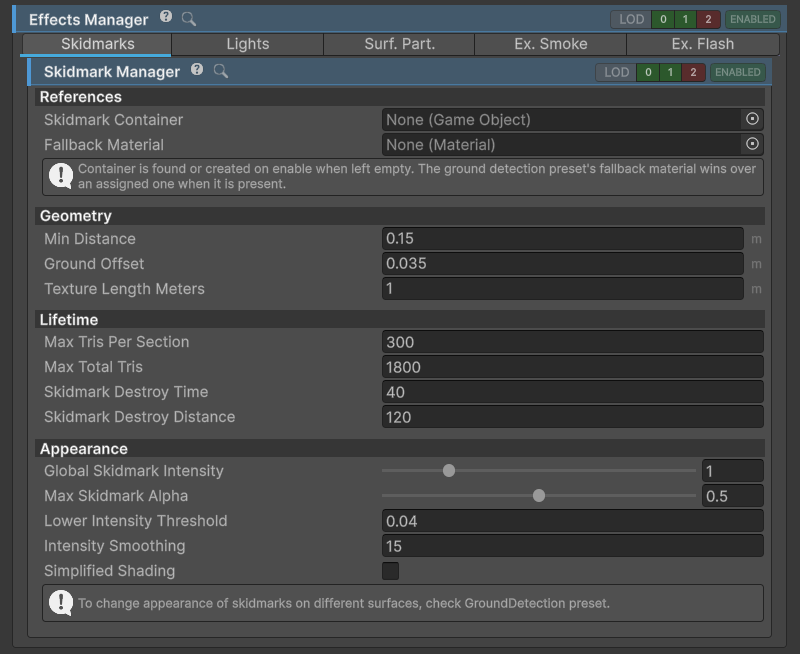Edit Max Tris Per Section field
The width and height of the screenshot is (800, 654).
572,342
